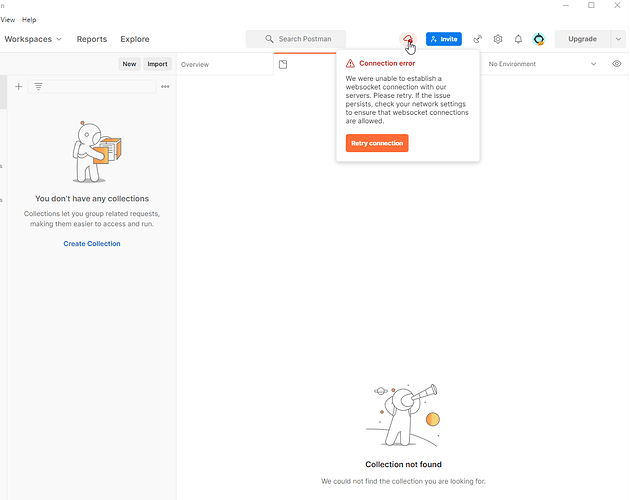Focus the Search Postman field
The width and height of the screenshot is (630, 500).
[x=296, y=39]
